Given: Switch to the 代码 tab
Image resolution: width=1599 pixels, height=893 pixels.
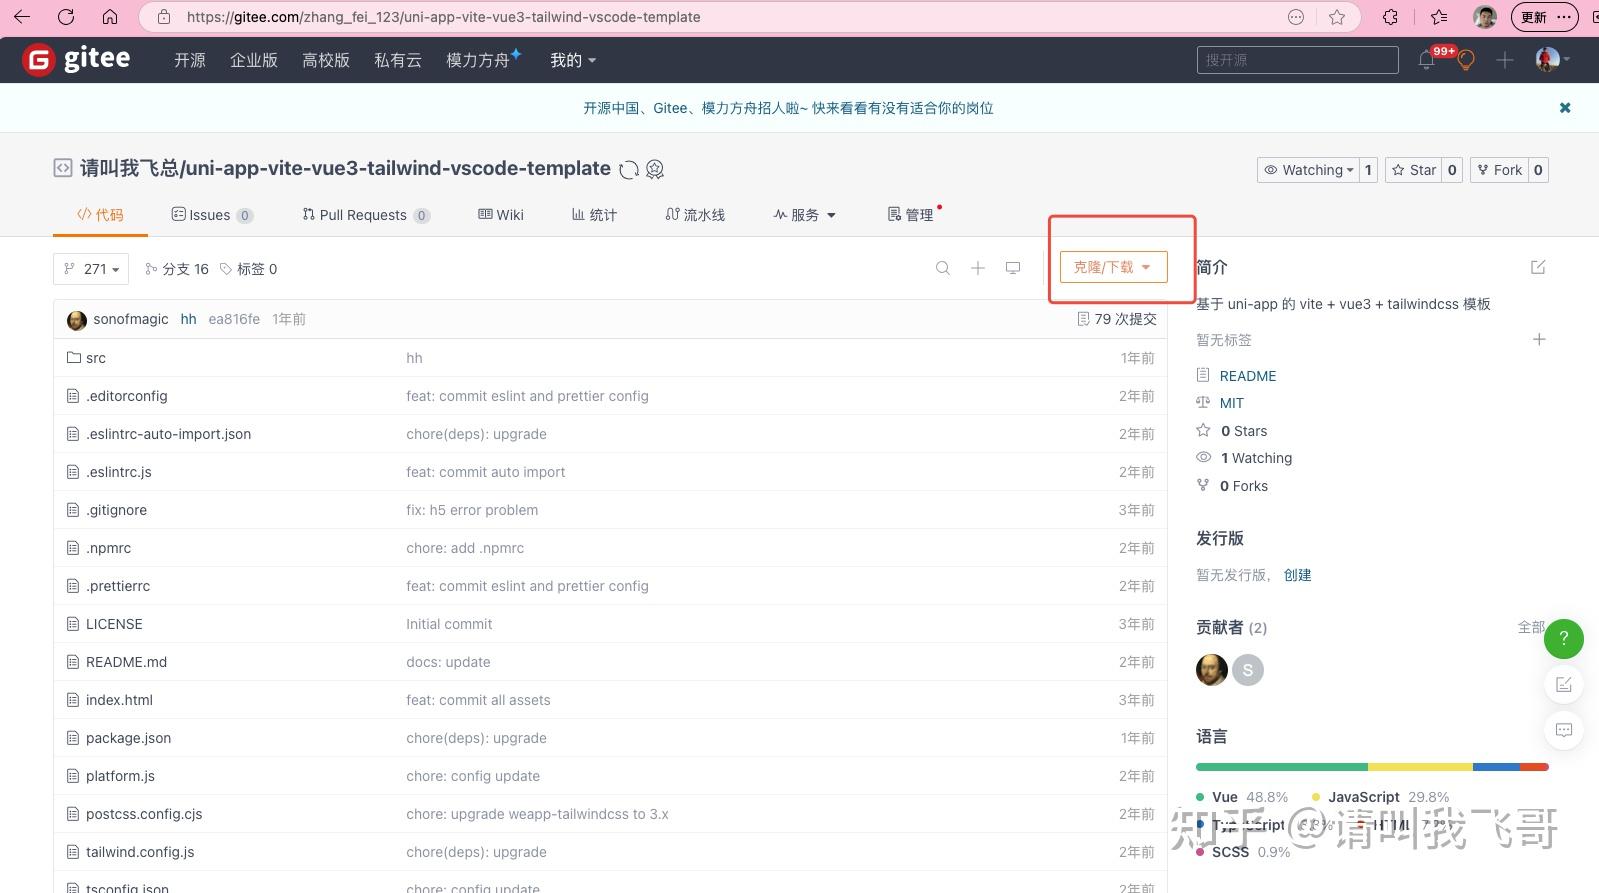Looking at the screenshot, I should pos(100,215).
